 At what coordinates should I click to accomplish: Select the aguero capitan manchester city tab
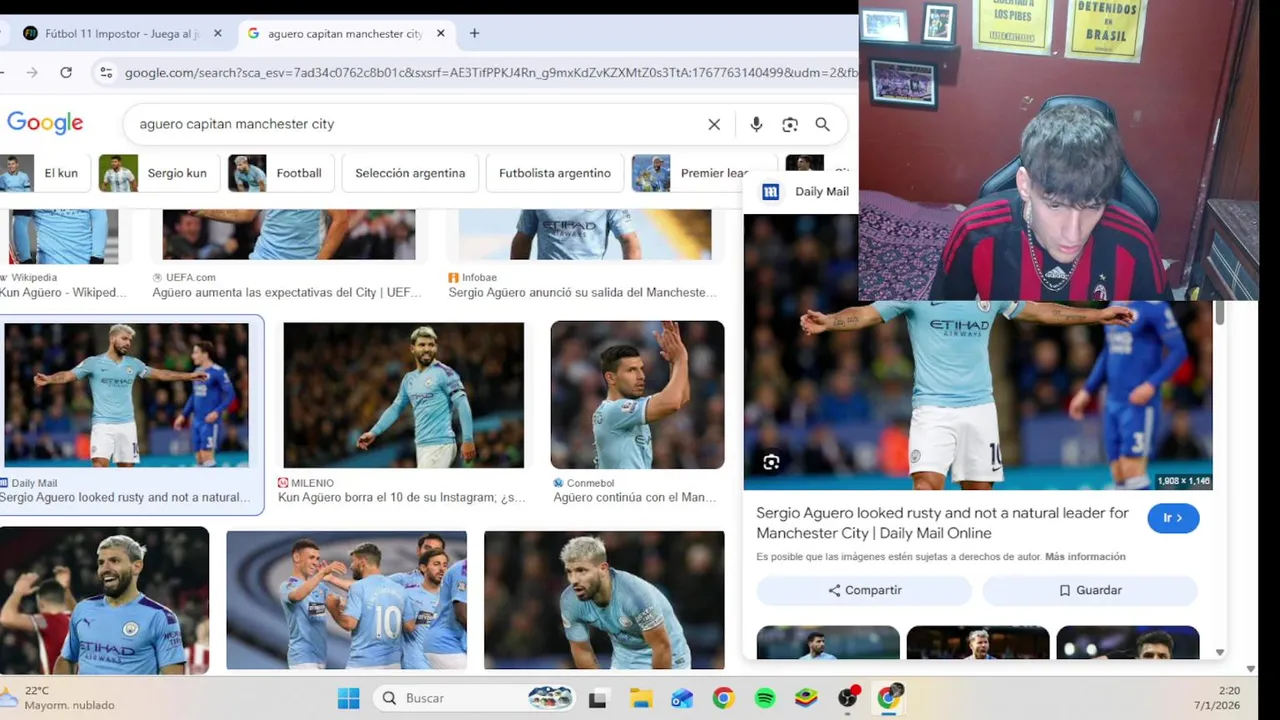point(347,33)
